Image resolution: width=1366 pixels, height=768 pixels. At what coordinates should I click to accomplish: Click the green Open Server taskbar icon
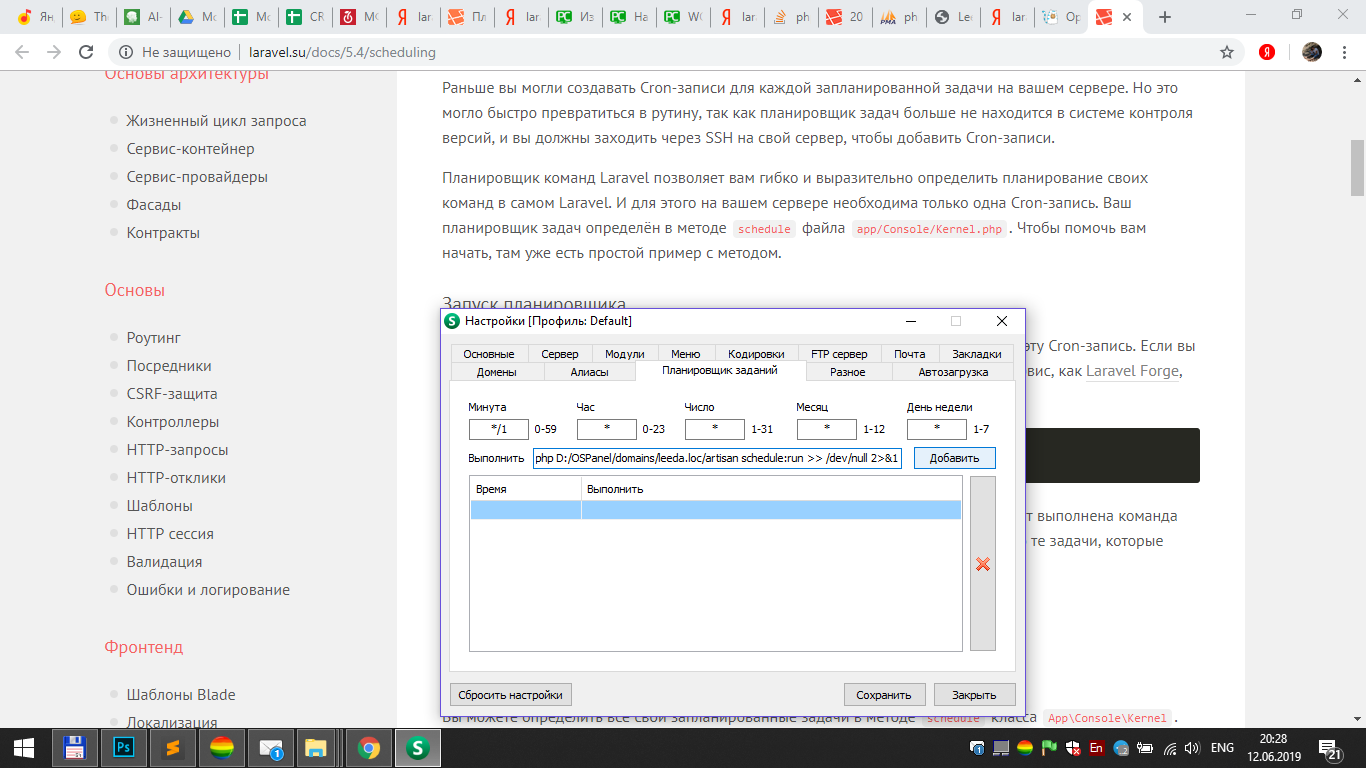(419, 747)
